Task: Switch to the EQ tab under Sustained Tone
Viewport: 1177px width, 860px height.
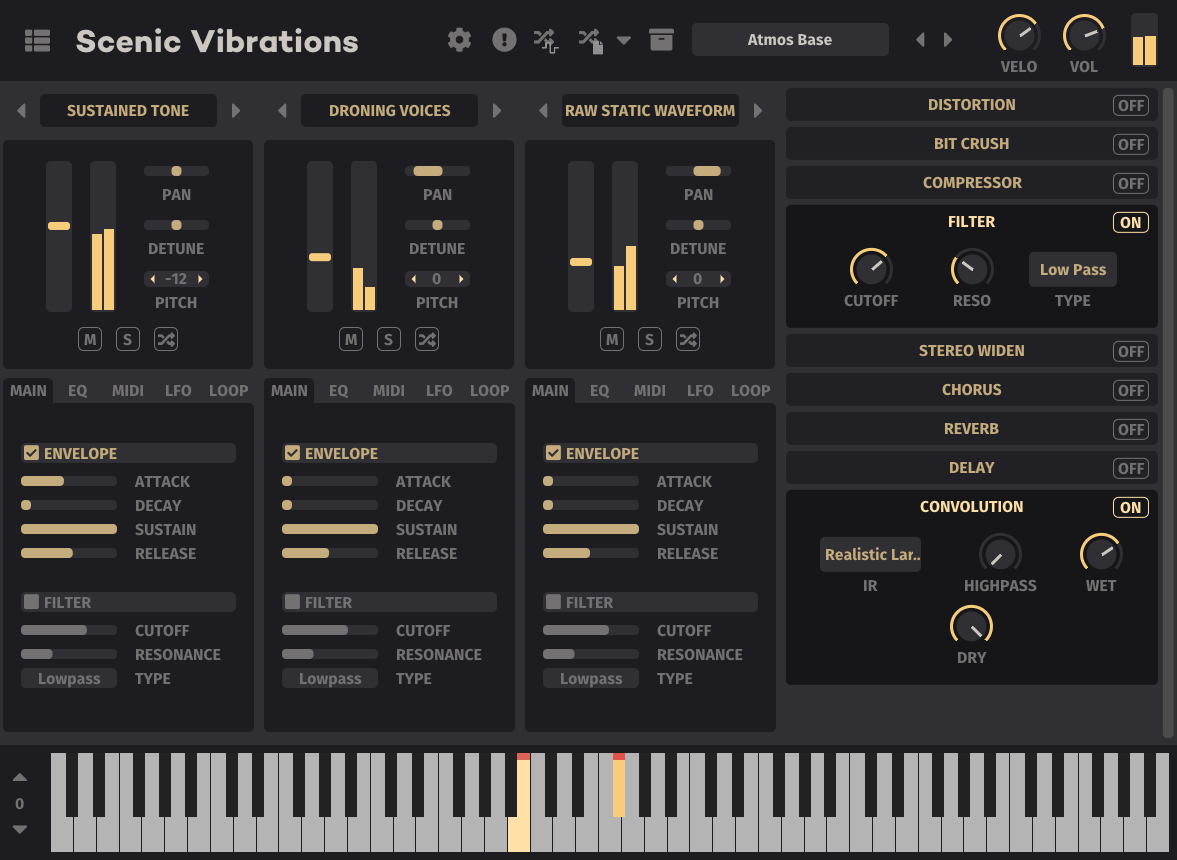Action: coord(77,391)
